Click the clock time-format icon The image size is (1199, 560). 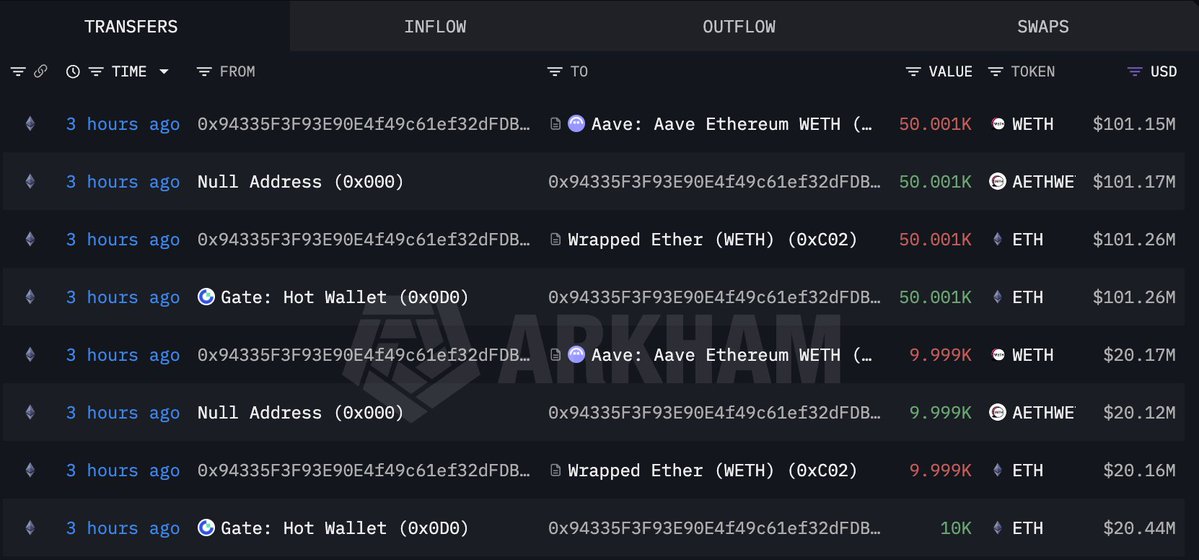point(73,72)
